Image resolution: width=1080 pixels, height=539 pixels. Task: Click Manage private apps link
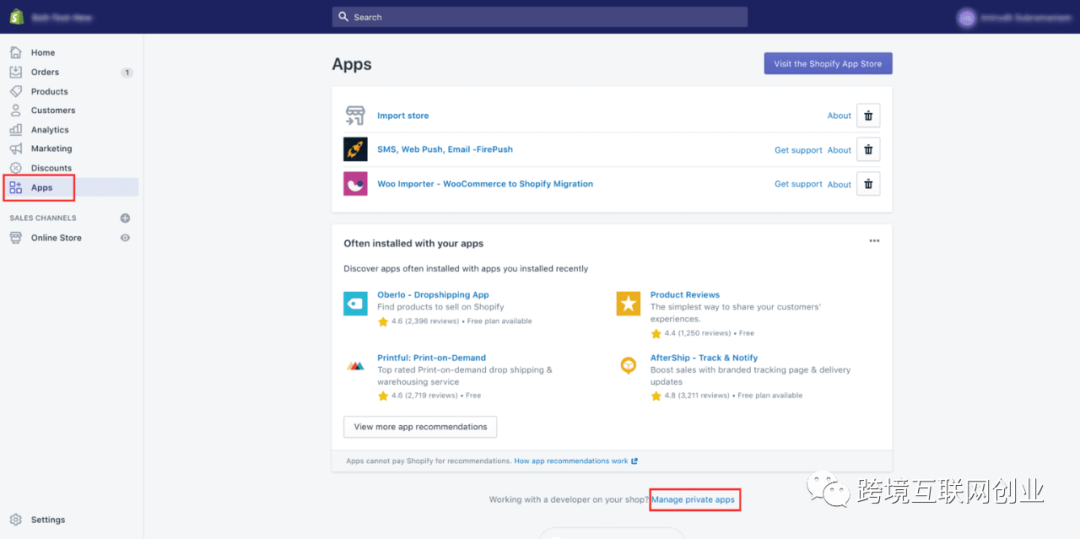tap(693, 499)
